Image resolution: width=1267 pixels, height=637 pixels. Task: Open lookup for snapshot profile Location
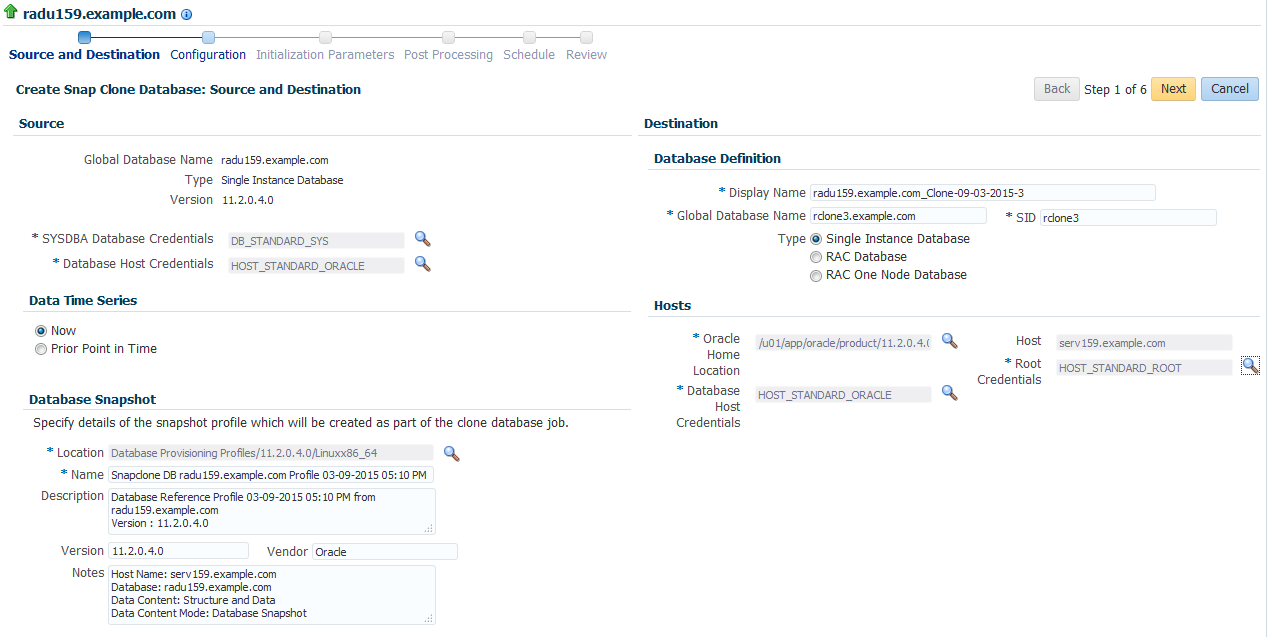451,453
